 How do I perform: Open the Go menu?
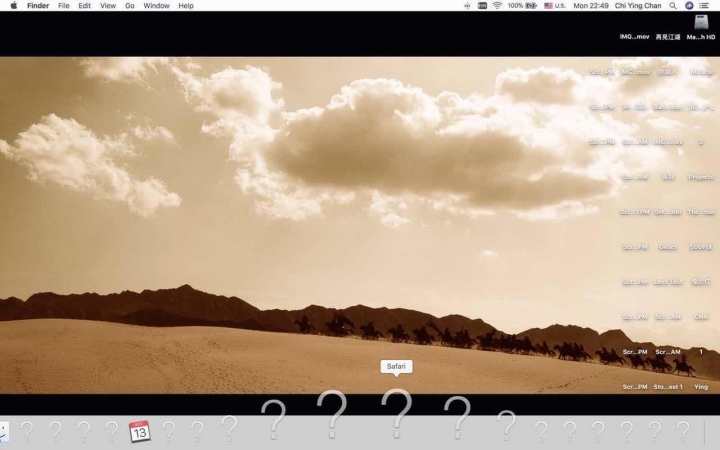(130, 6)
